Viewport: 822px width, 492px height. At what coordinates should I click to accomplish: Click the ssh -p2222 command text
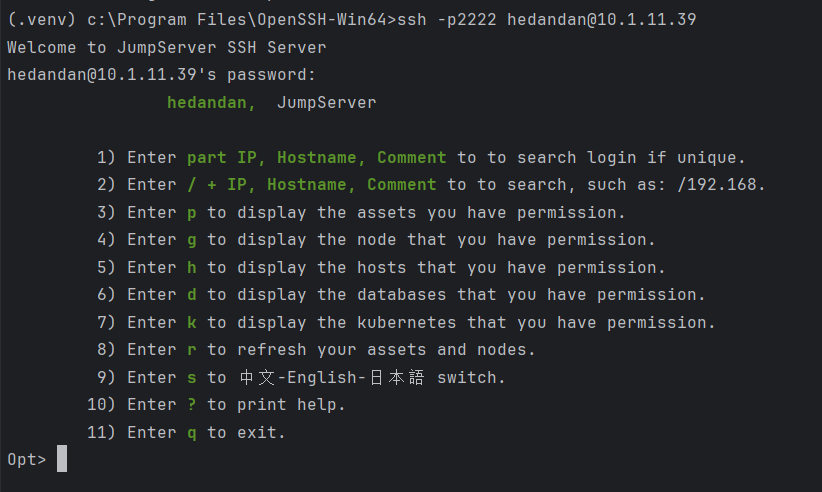click(x=447, y=20)
